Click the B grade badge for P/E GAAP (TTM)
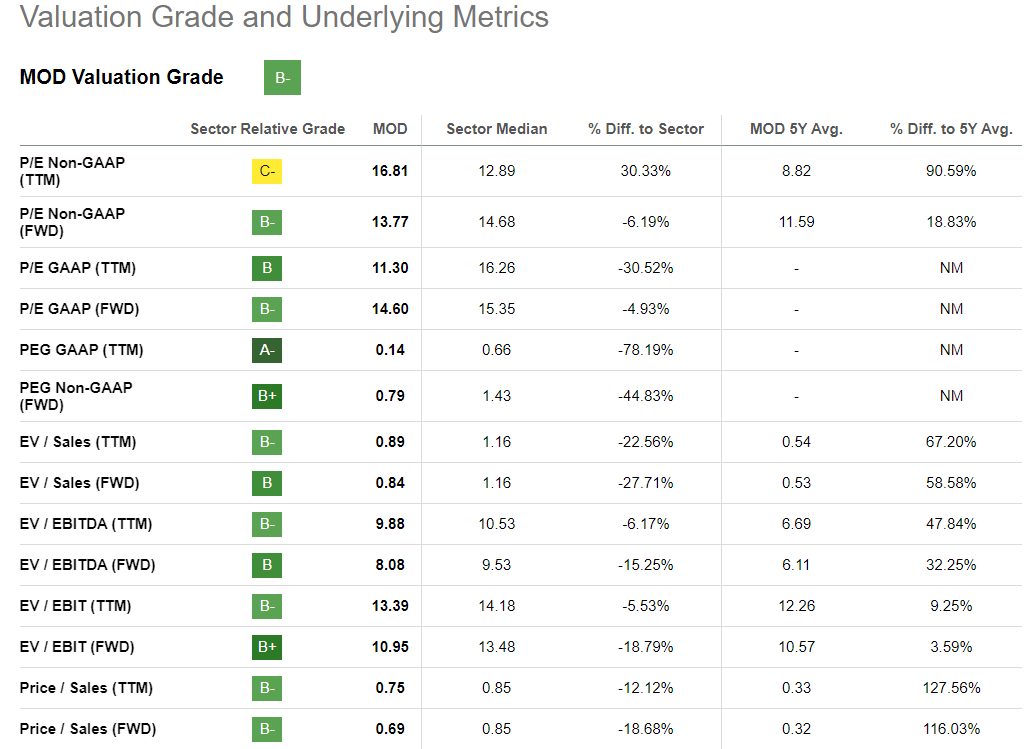 267,268
